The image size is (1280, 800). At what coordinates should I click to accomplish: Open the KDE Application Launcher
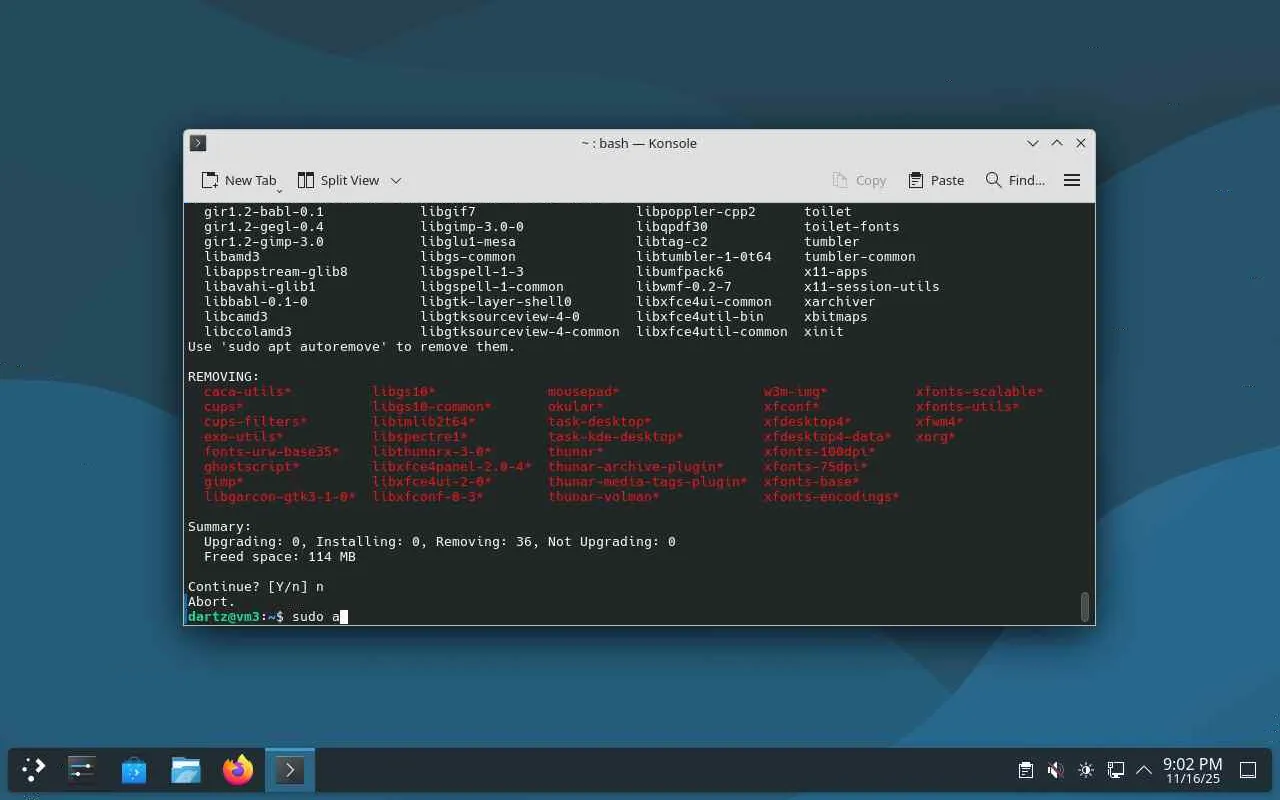[x=34, y=770]
